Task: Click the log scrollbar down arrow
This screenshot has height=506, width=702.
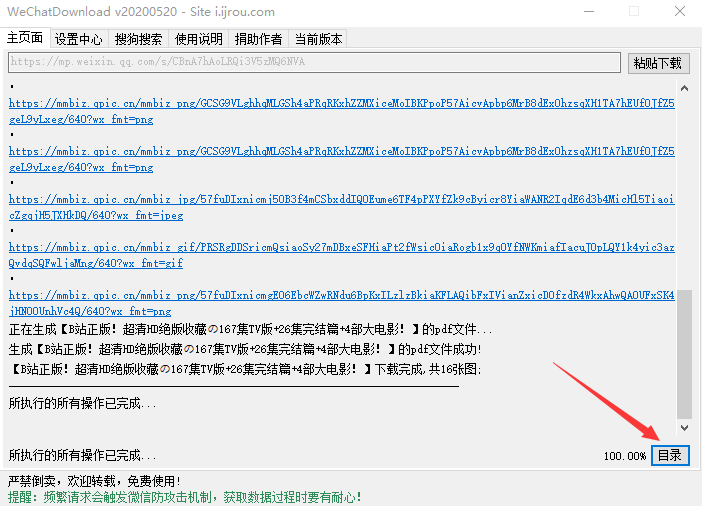Action: coord(684,428)
